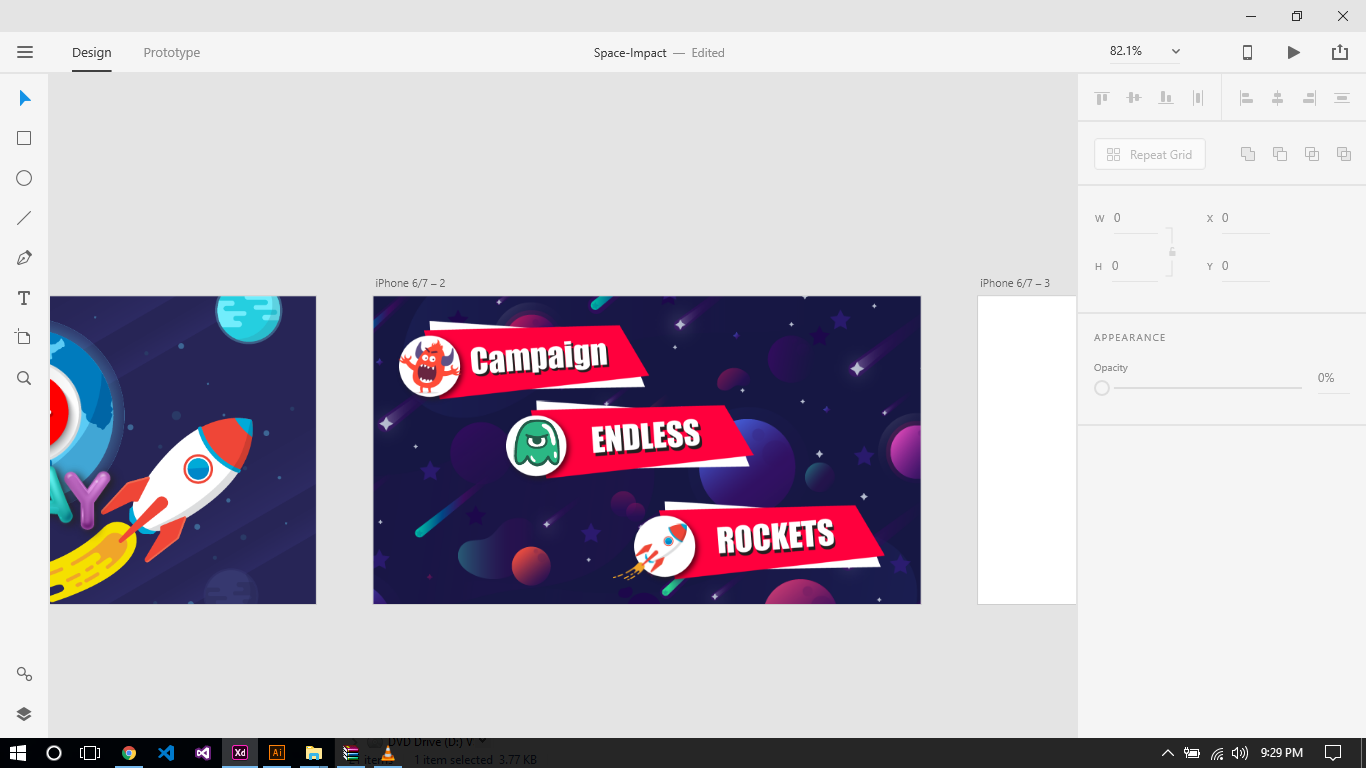Select the Pen tool
The height and width of the screenshot is (768, 1366).
click(24, 258)
